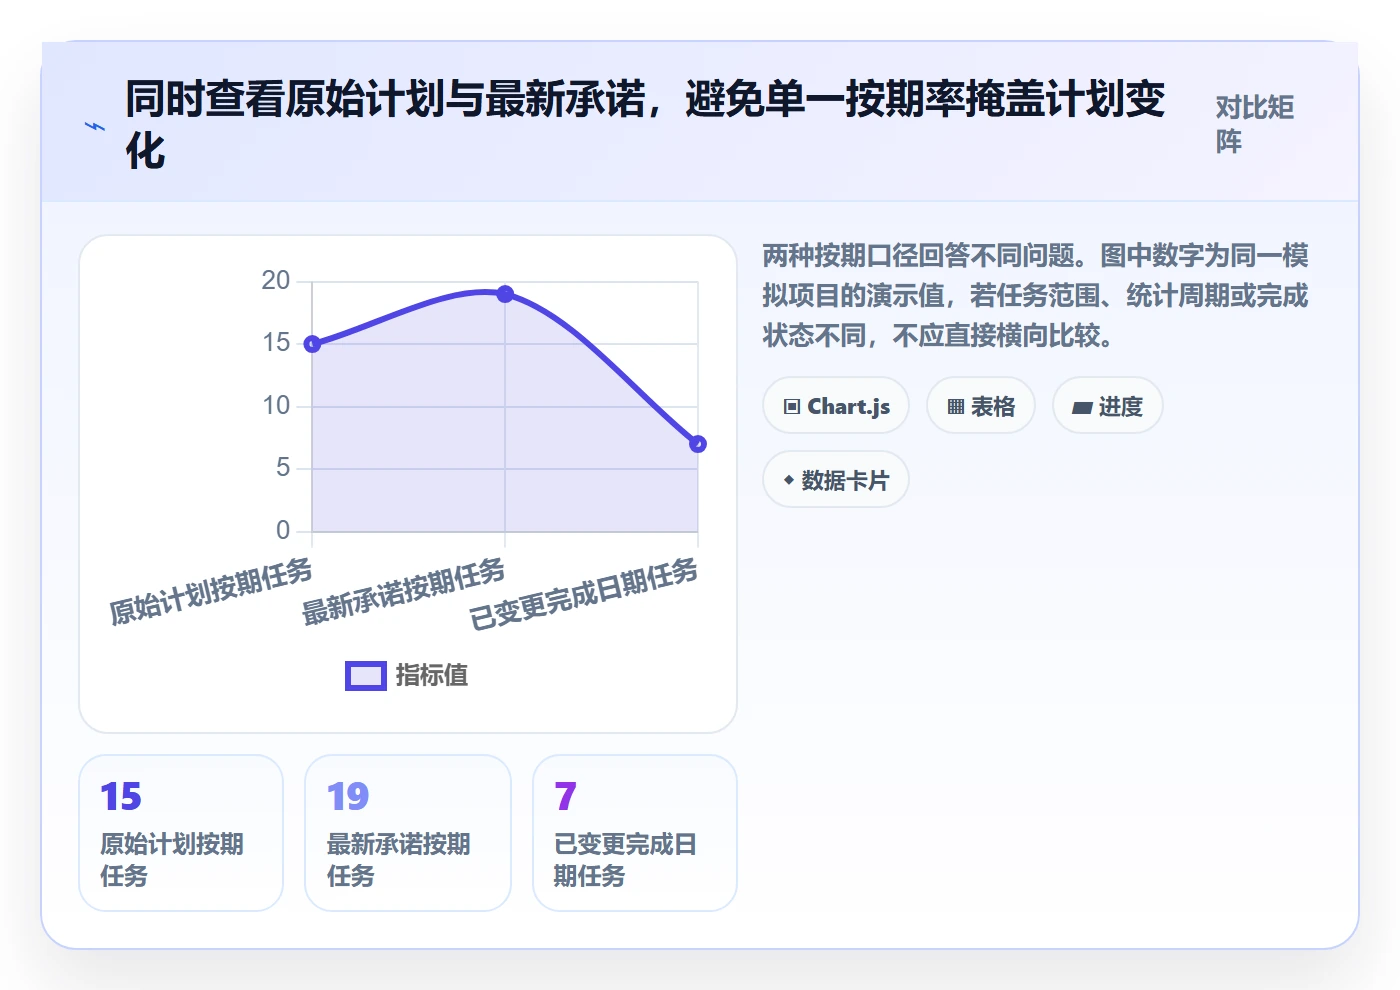
Task: Click the y-axis value 10
Action: [276, 406]
